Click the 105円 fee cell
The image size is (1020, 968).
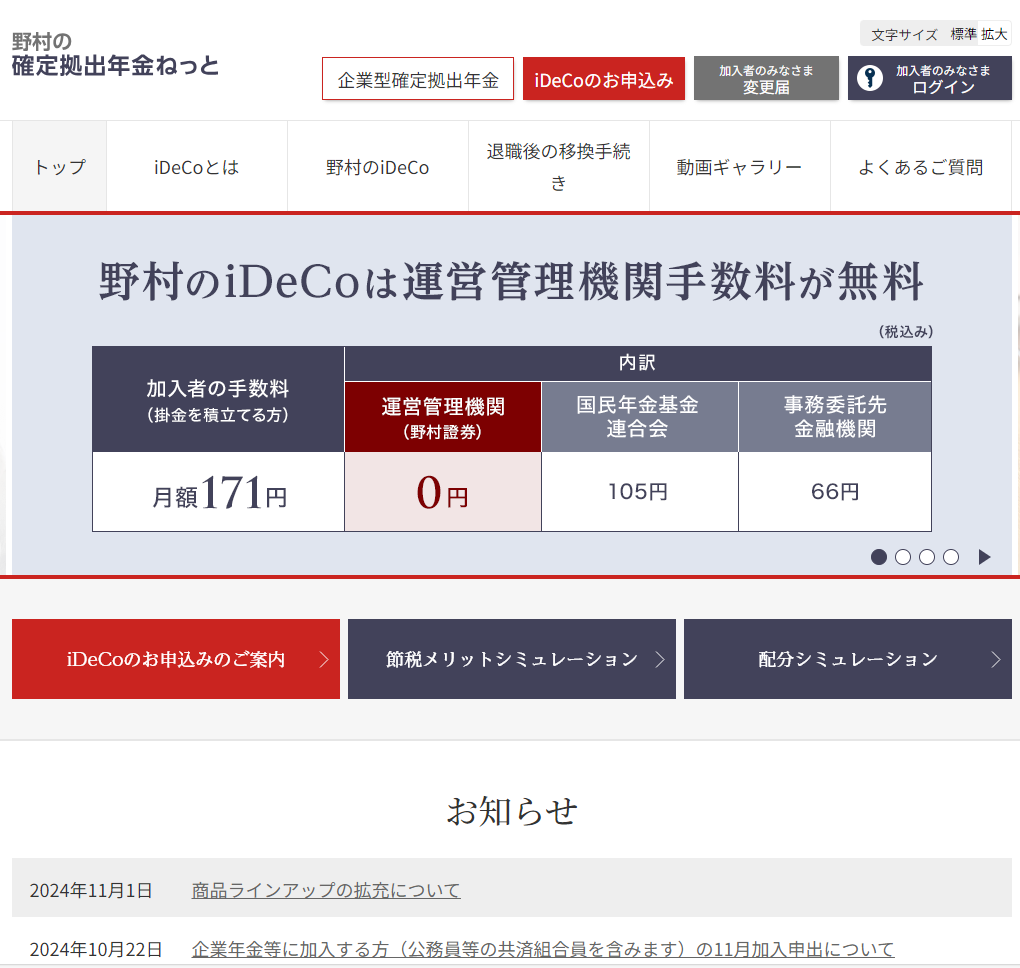pos(639,492)
